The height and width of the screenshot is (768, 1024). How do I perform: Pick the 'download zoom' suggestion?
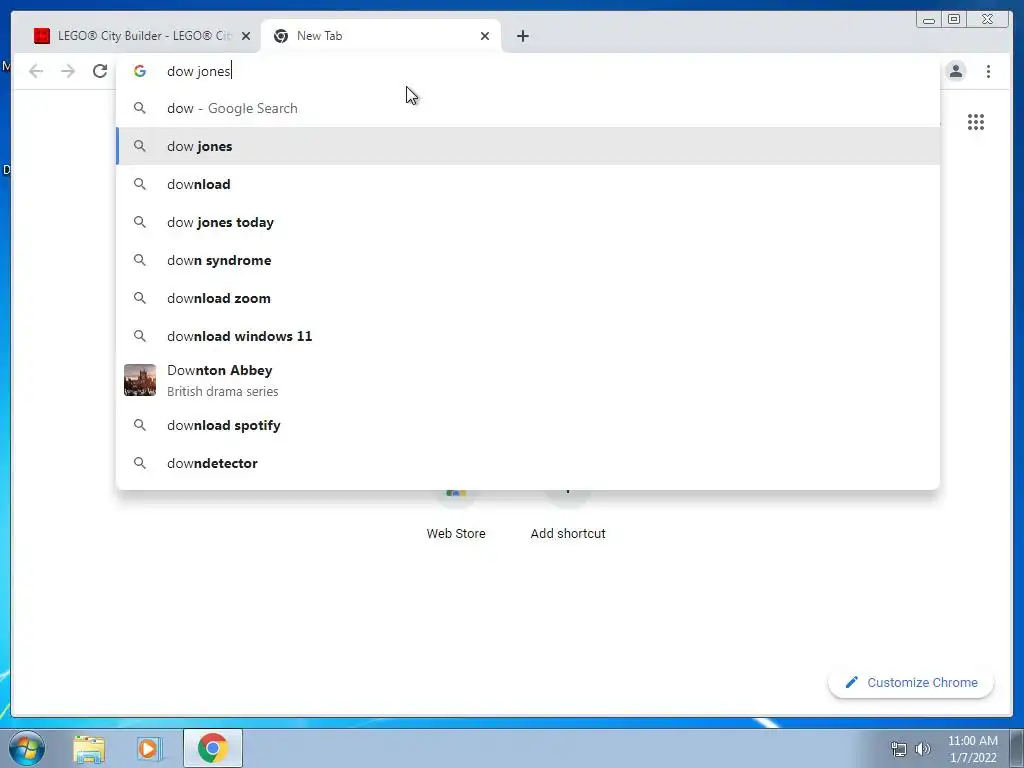[x=528, y=298]
